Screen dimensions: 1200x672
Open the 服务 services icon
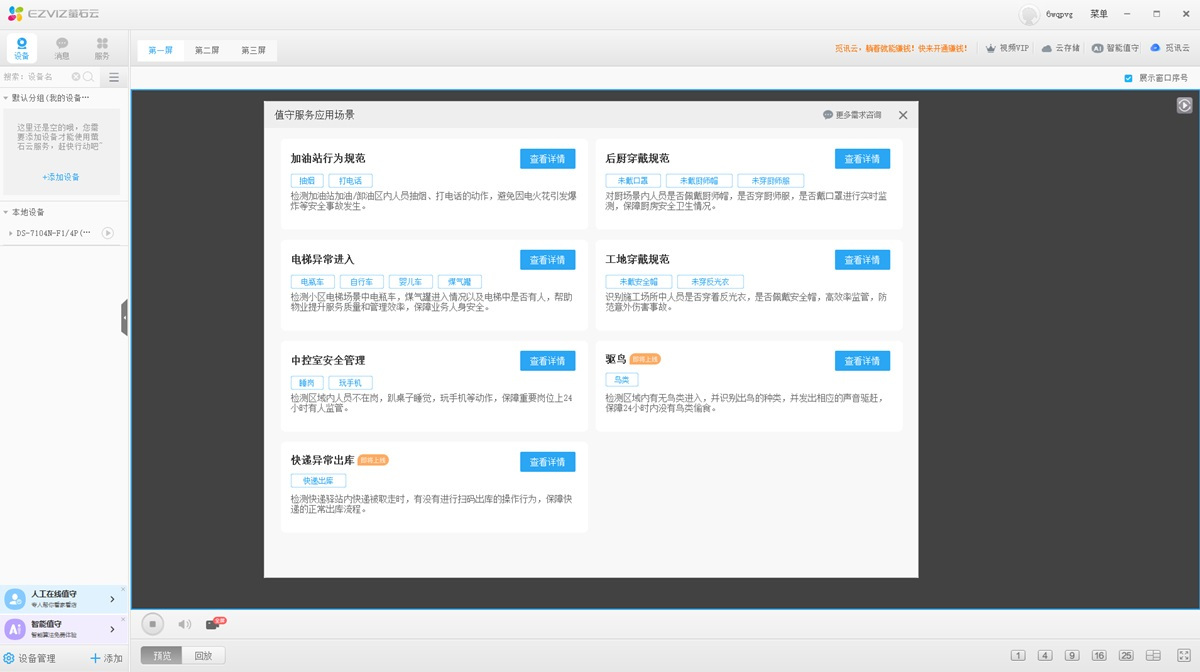coord(102,48)
